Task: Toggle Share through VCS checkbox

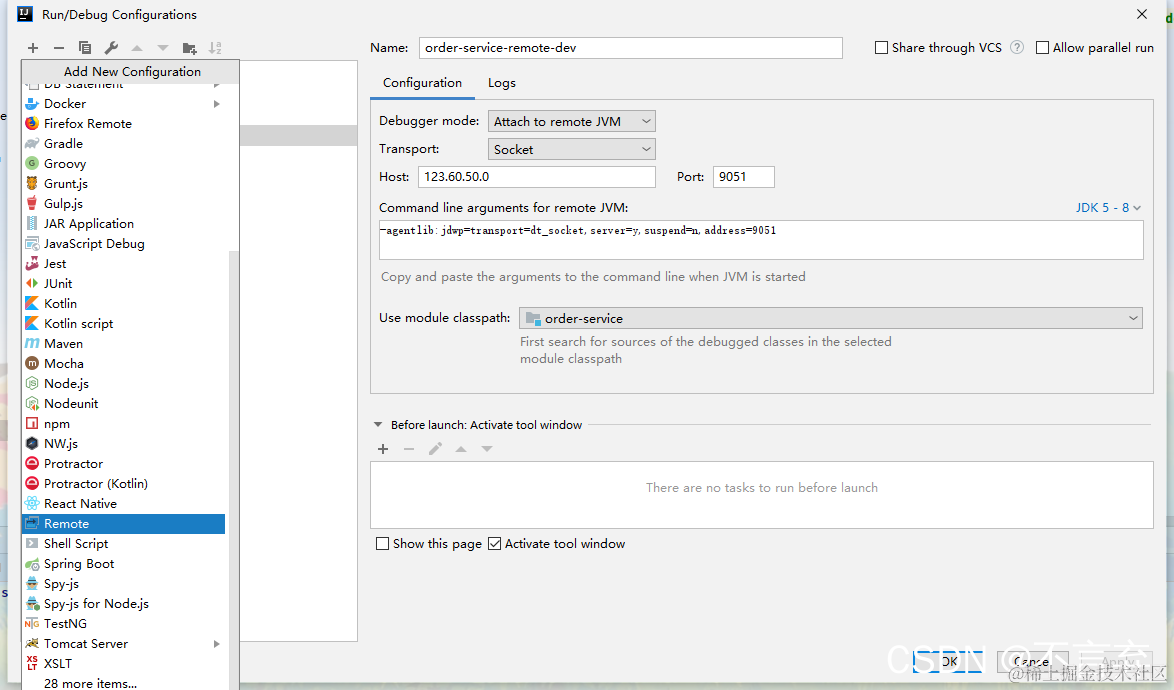Action: [x=881, y=47]
